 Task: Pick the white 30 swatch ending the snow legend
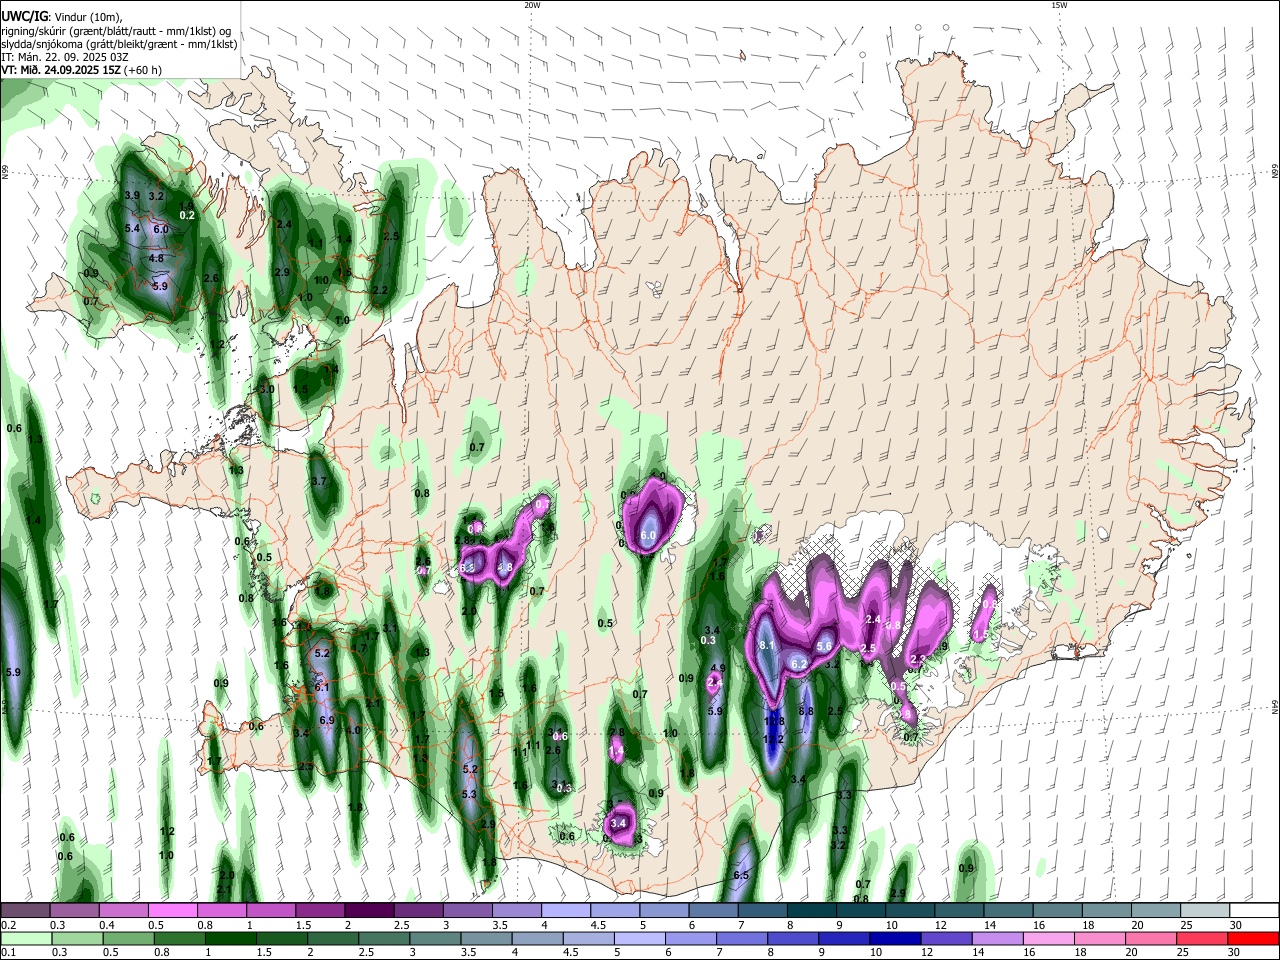tap(1253, 911)
